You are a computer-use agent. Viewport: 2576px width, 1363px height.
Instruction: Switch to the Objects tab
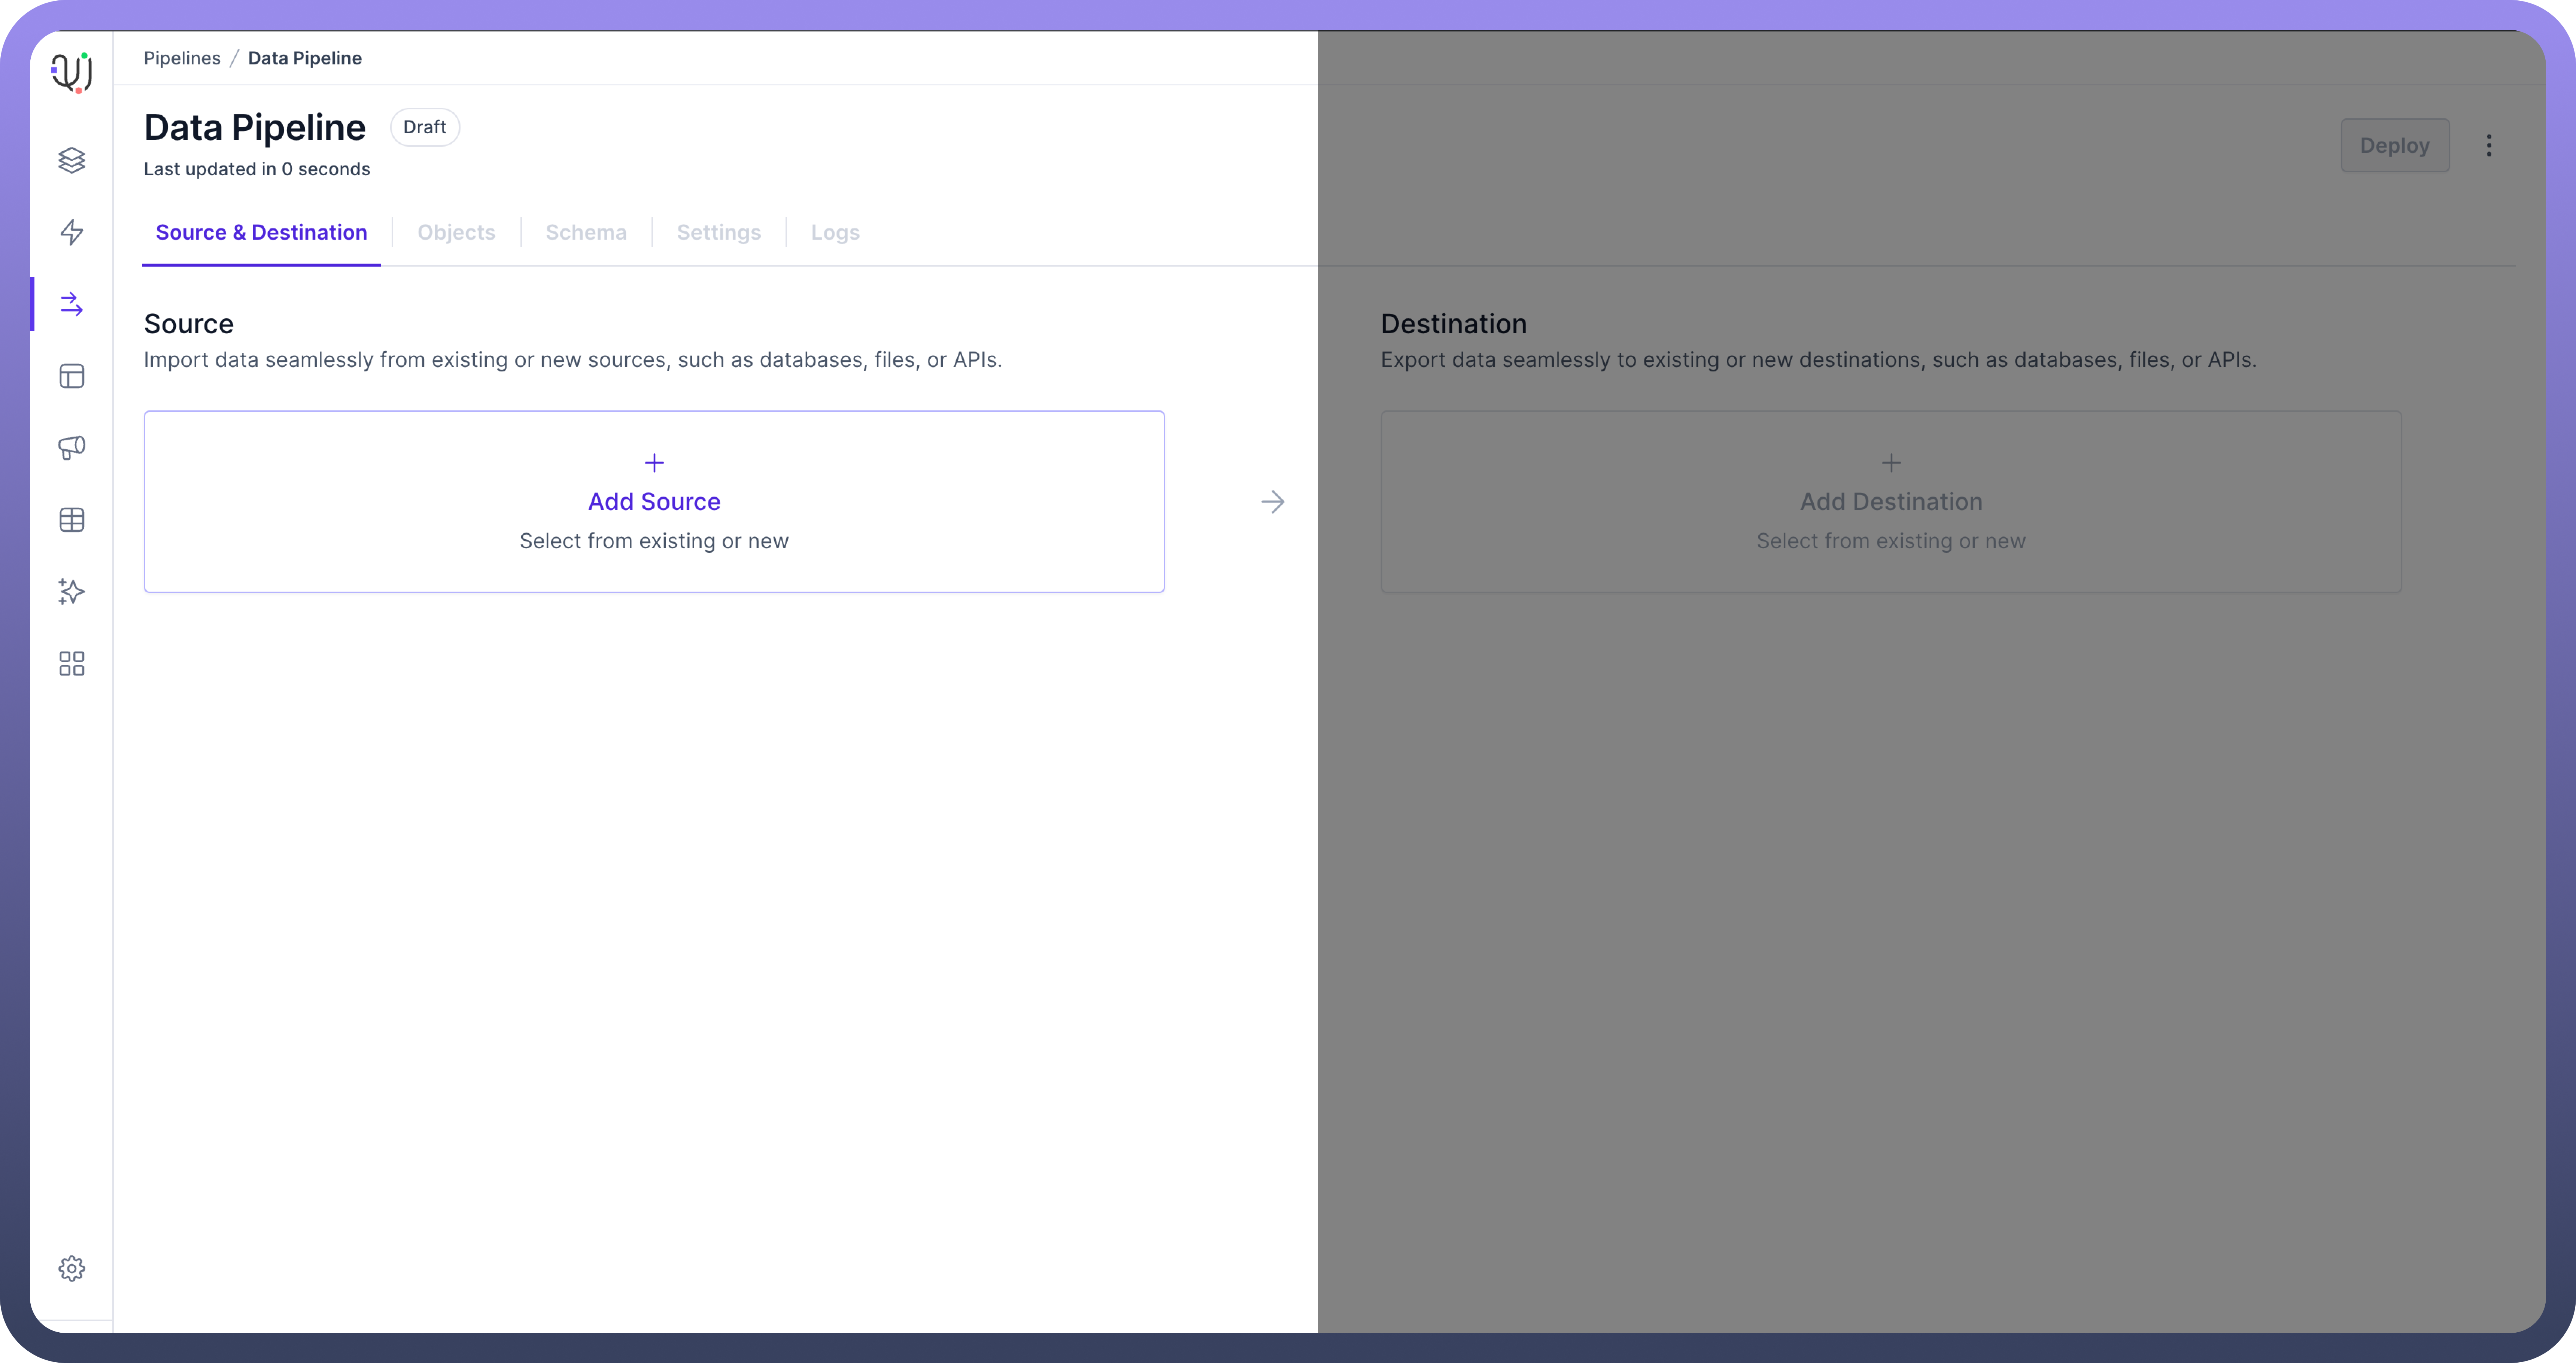[456, 232]
